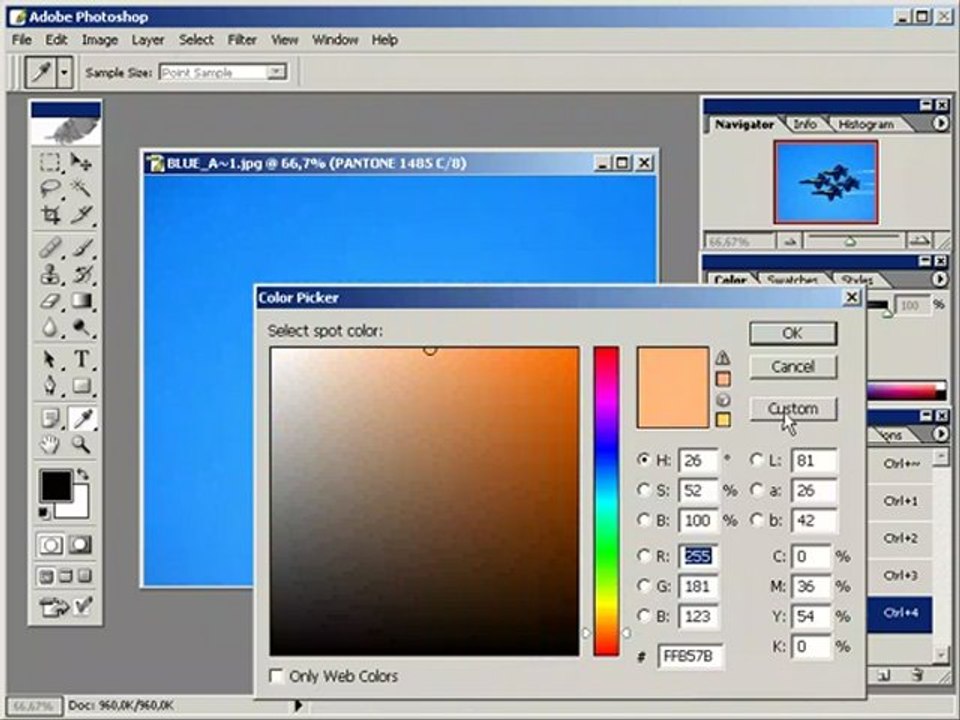960x720 pixels.
Task: Click the Navigator image thumbnail
Action: tap(826, 182)
